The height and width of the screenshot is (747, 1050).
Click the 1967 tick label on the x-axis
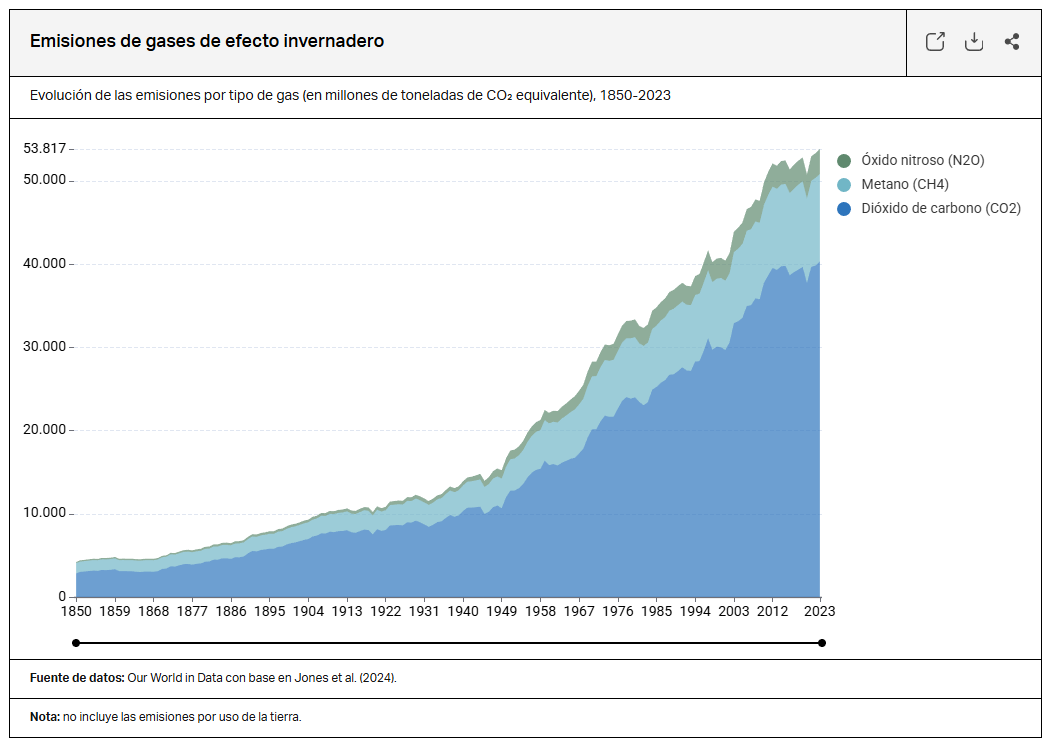tap(580, 611)
